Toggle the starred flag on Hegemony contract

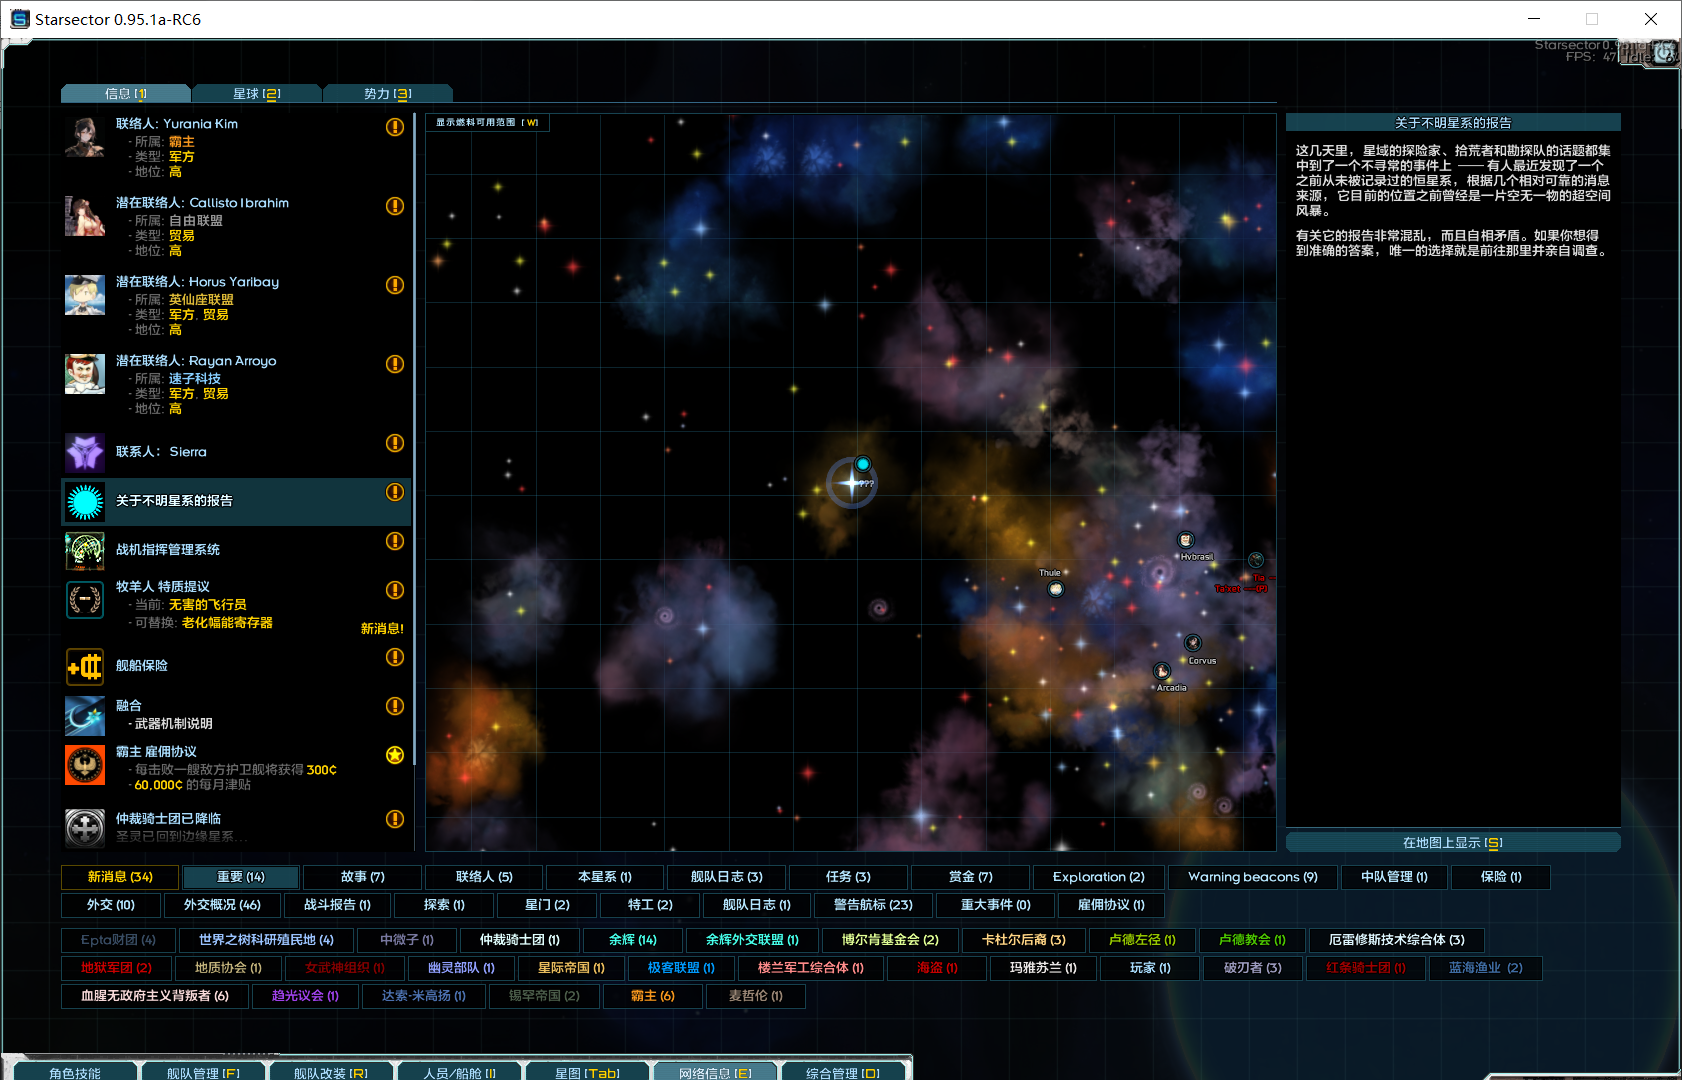point(395,755)
